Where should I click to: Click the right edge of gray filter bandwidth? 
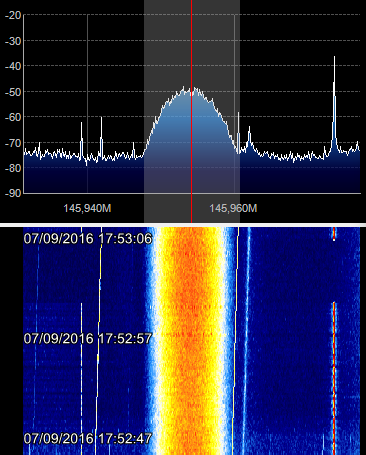[x=240, y=111]
